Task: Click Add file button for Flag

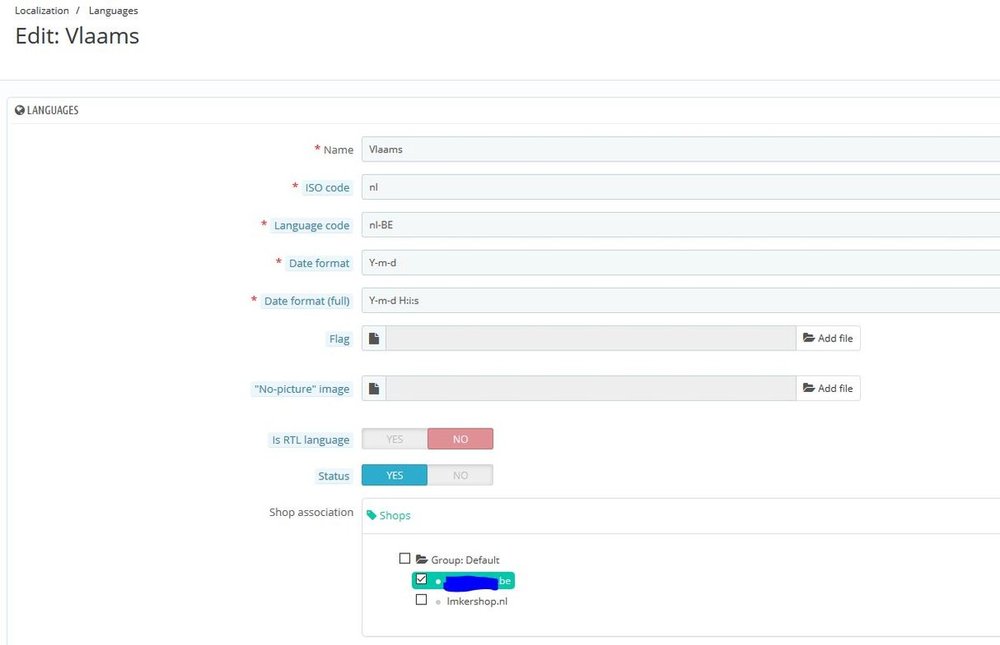Action: click(x=828, y=339)
